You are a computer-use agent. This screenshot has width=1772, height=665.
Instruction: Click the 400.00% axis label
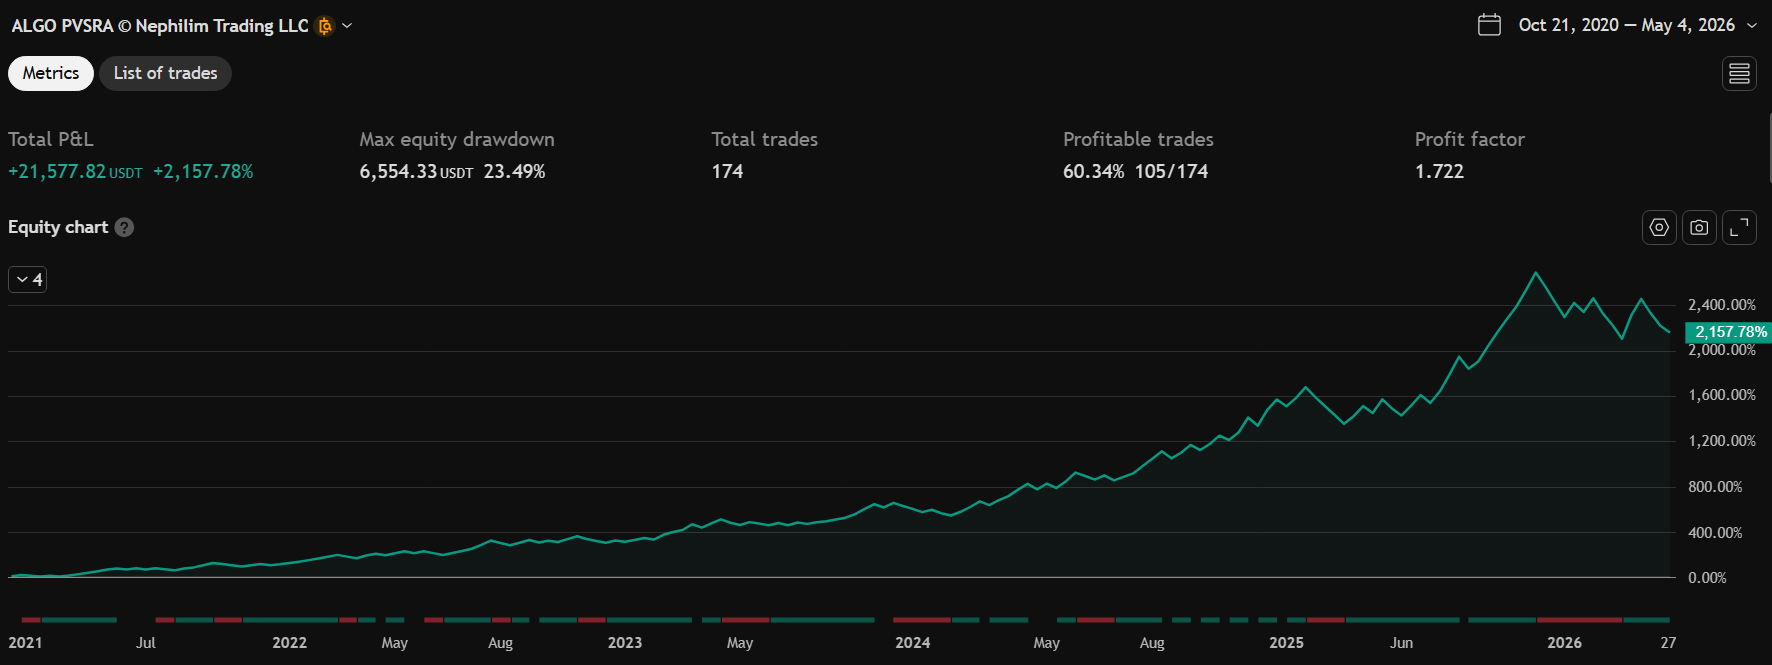point(1715,533)
